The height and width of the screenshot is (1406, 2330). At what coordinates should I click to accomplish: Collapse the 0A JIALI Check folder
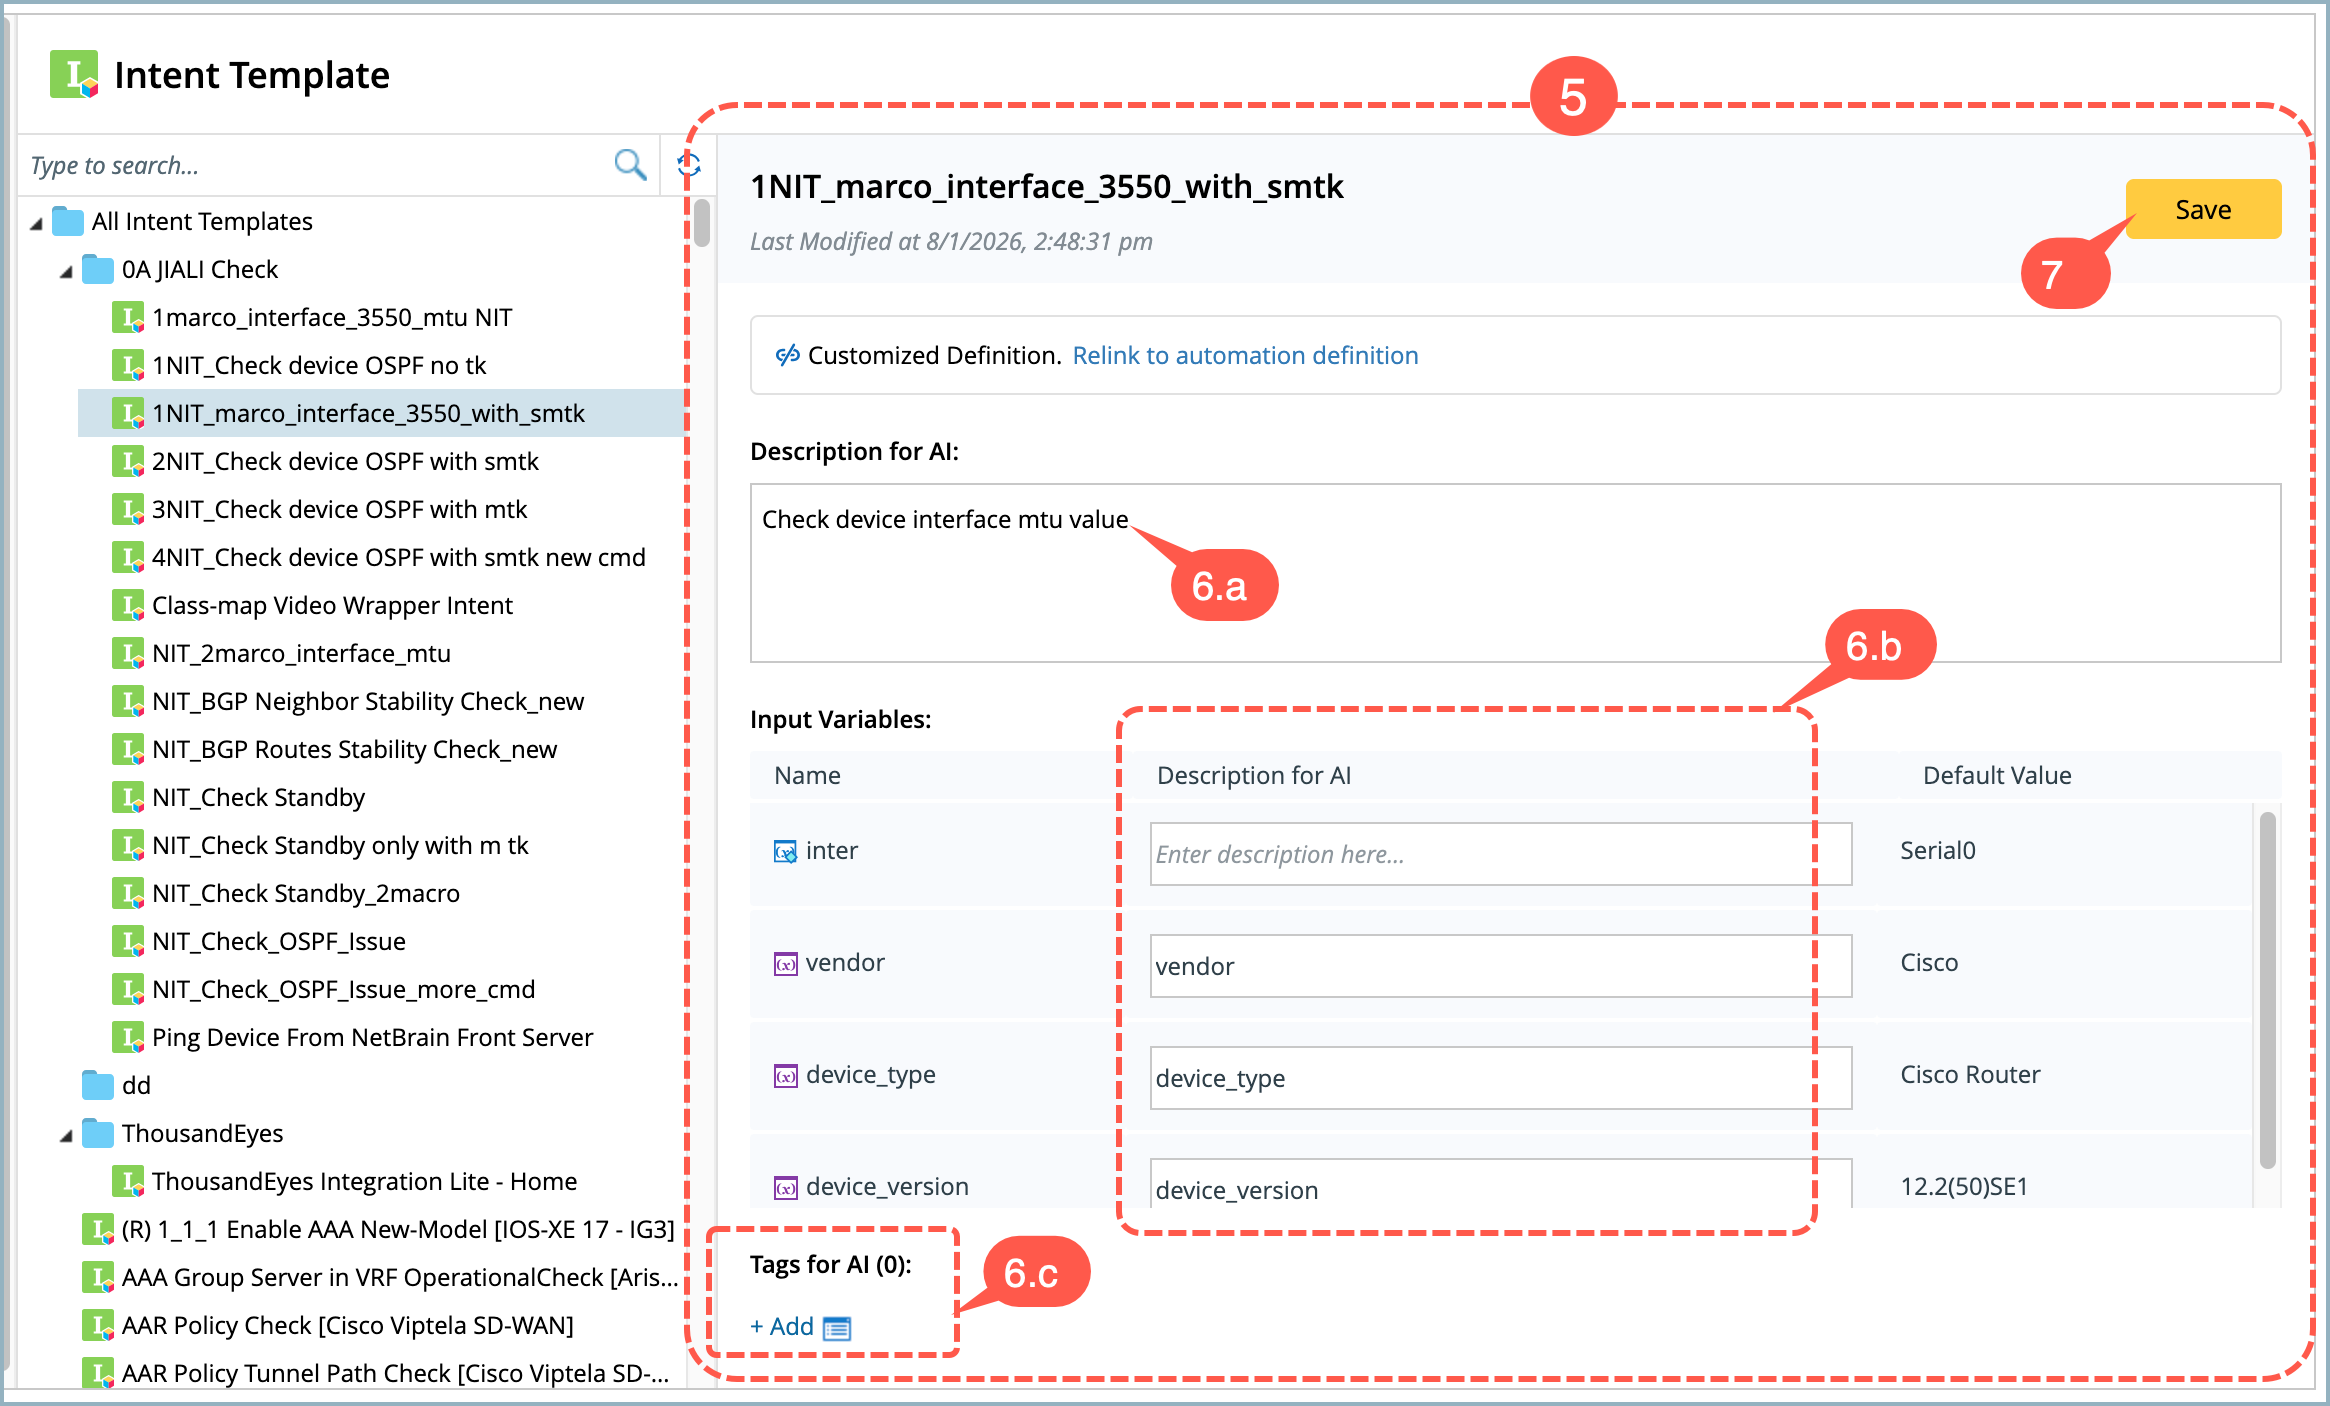[66, 270]
